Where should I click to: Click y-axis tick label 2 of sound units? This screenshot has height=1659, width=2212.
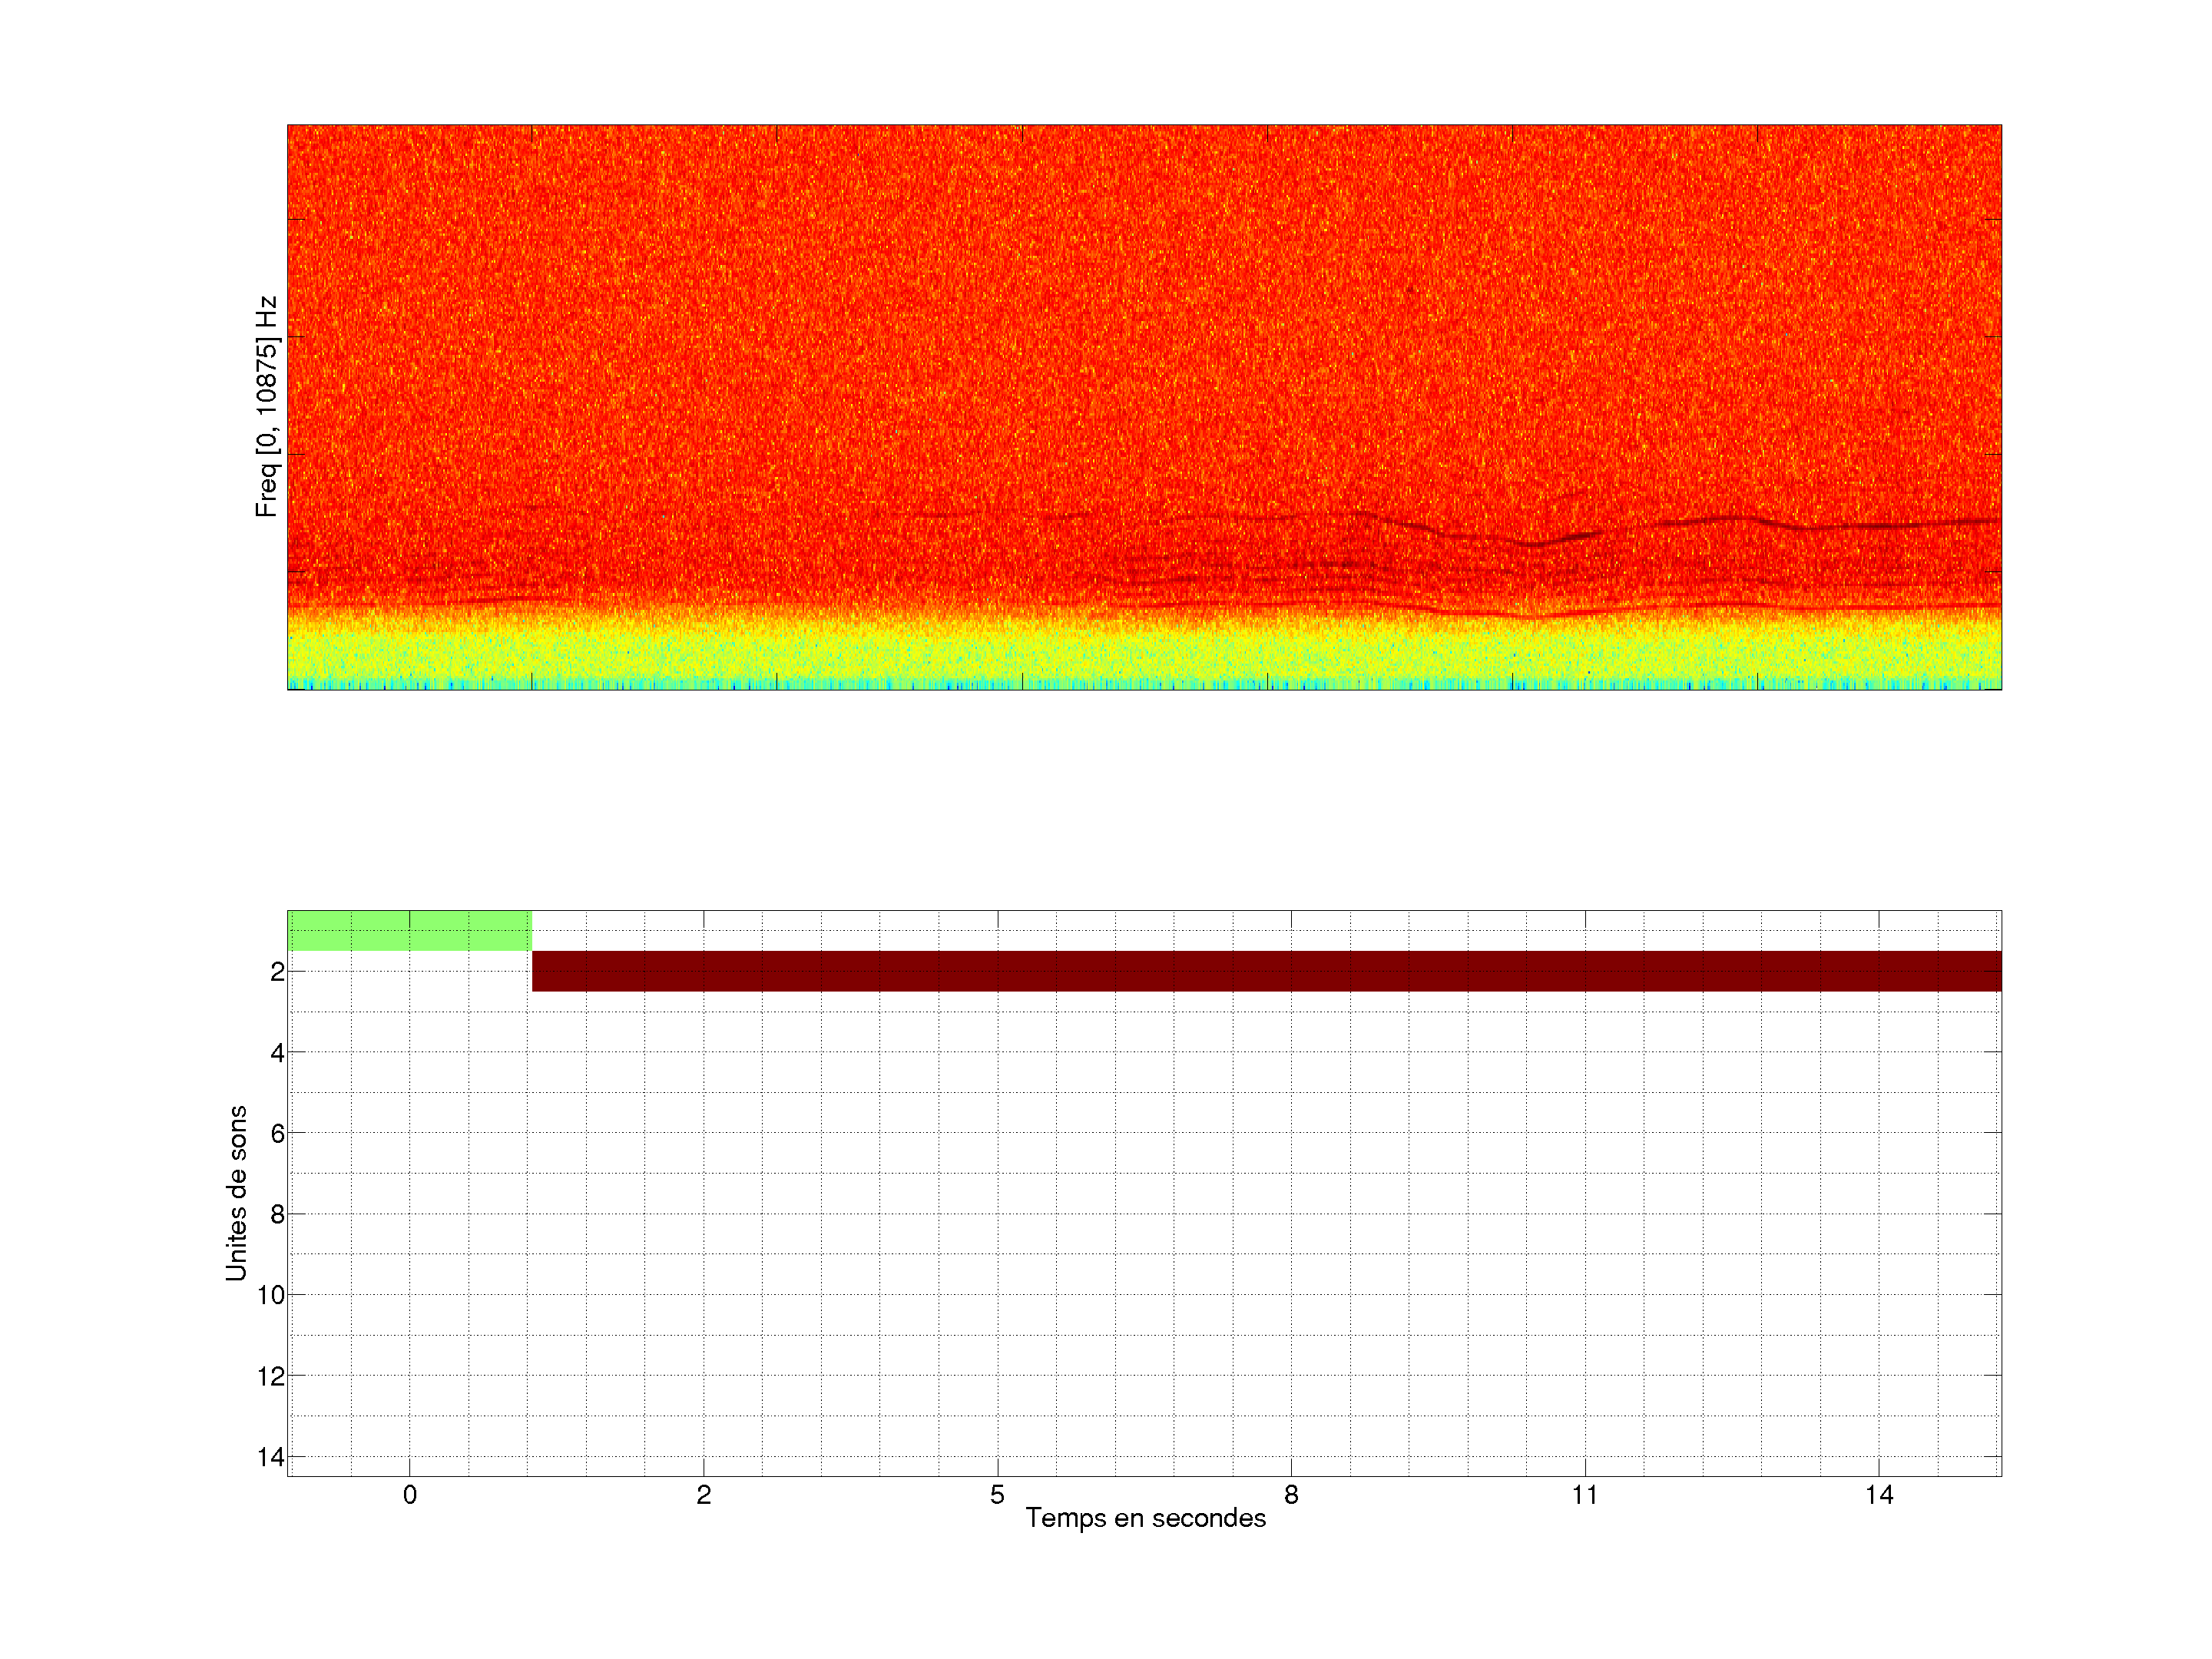coord(277,971)
